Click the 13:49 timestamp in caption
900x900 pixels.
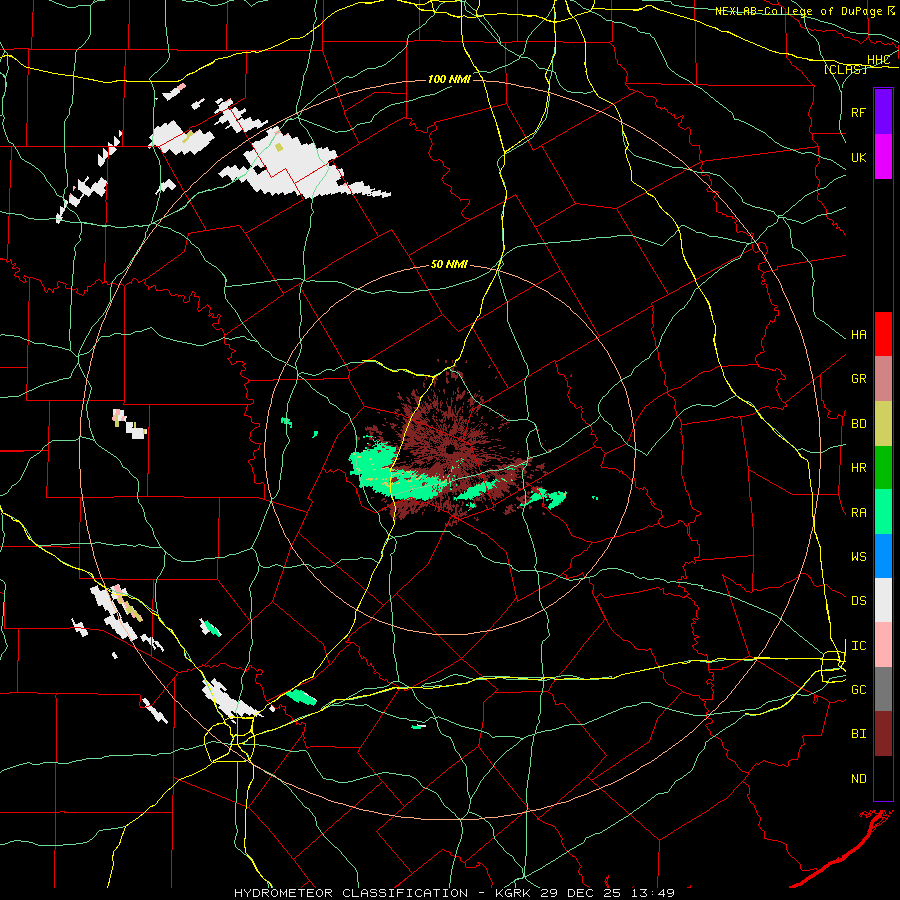pyautogui.click(x=651, y=893)
